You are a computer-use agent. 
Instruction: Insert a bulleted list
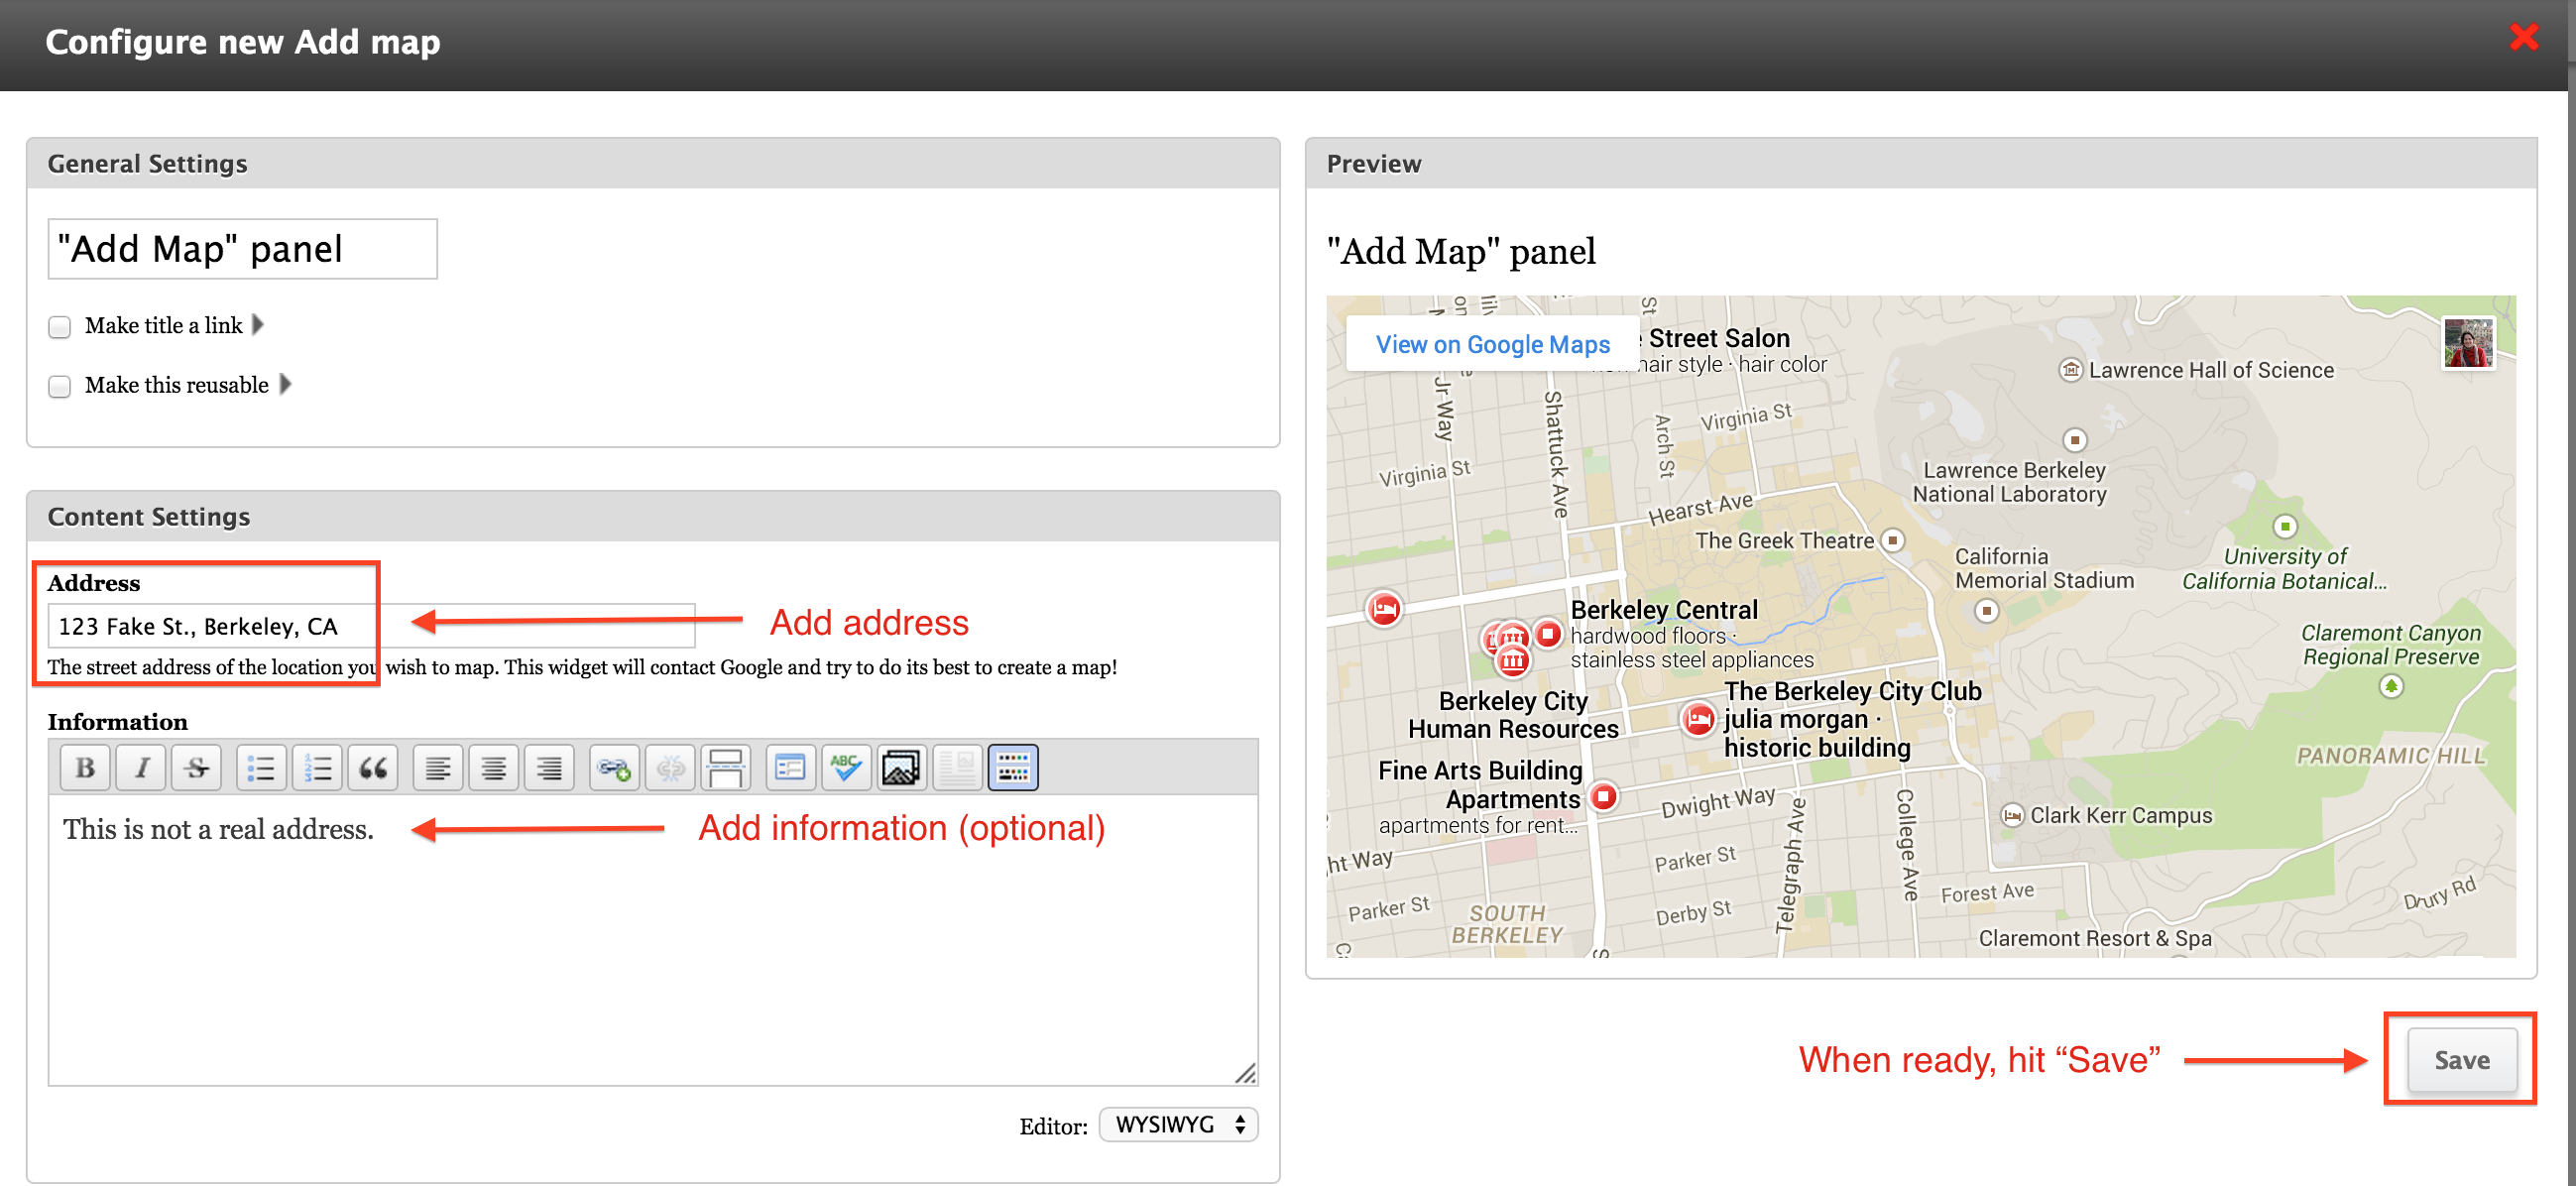coord(261,767)
